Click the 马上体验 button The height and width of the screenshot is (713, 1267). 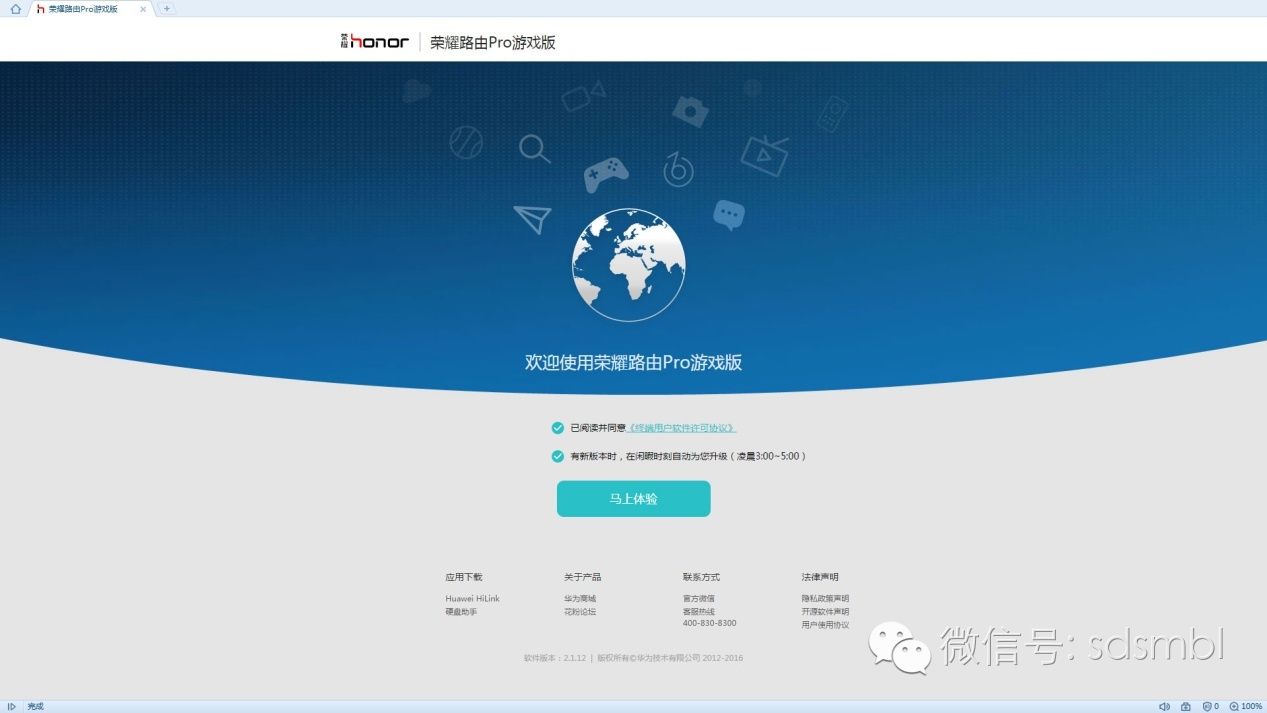633,499
